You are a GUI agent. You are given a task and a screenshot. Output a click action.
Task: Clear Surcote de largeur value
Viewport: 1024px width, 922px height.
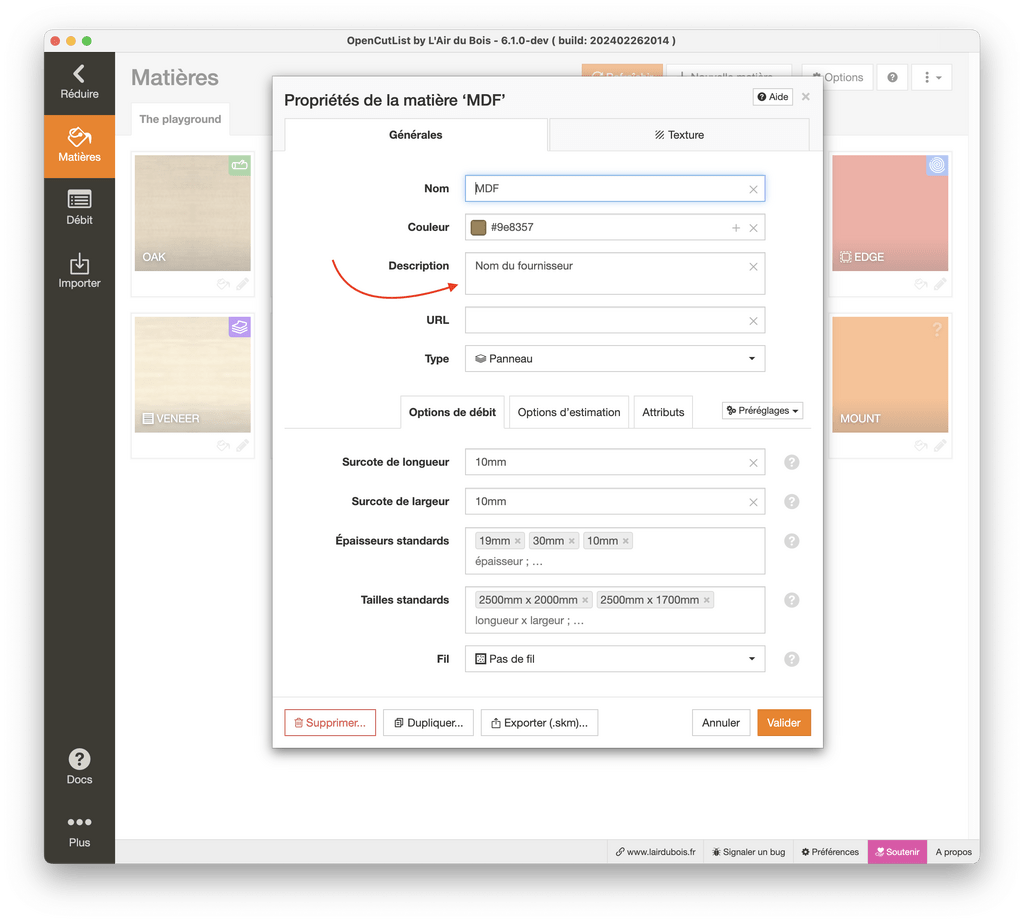click(x=753, y=502)
